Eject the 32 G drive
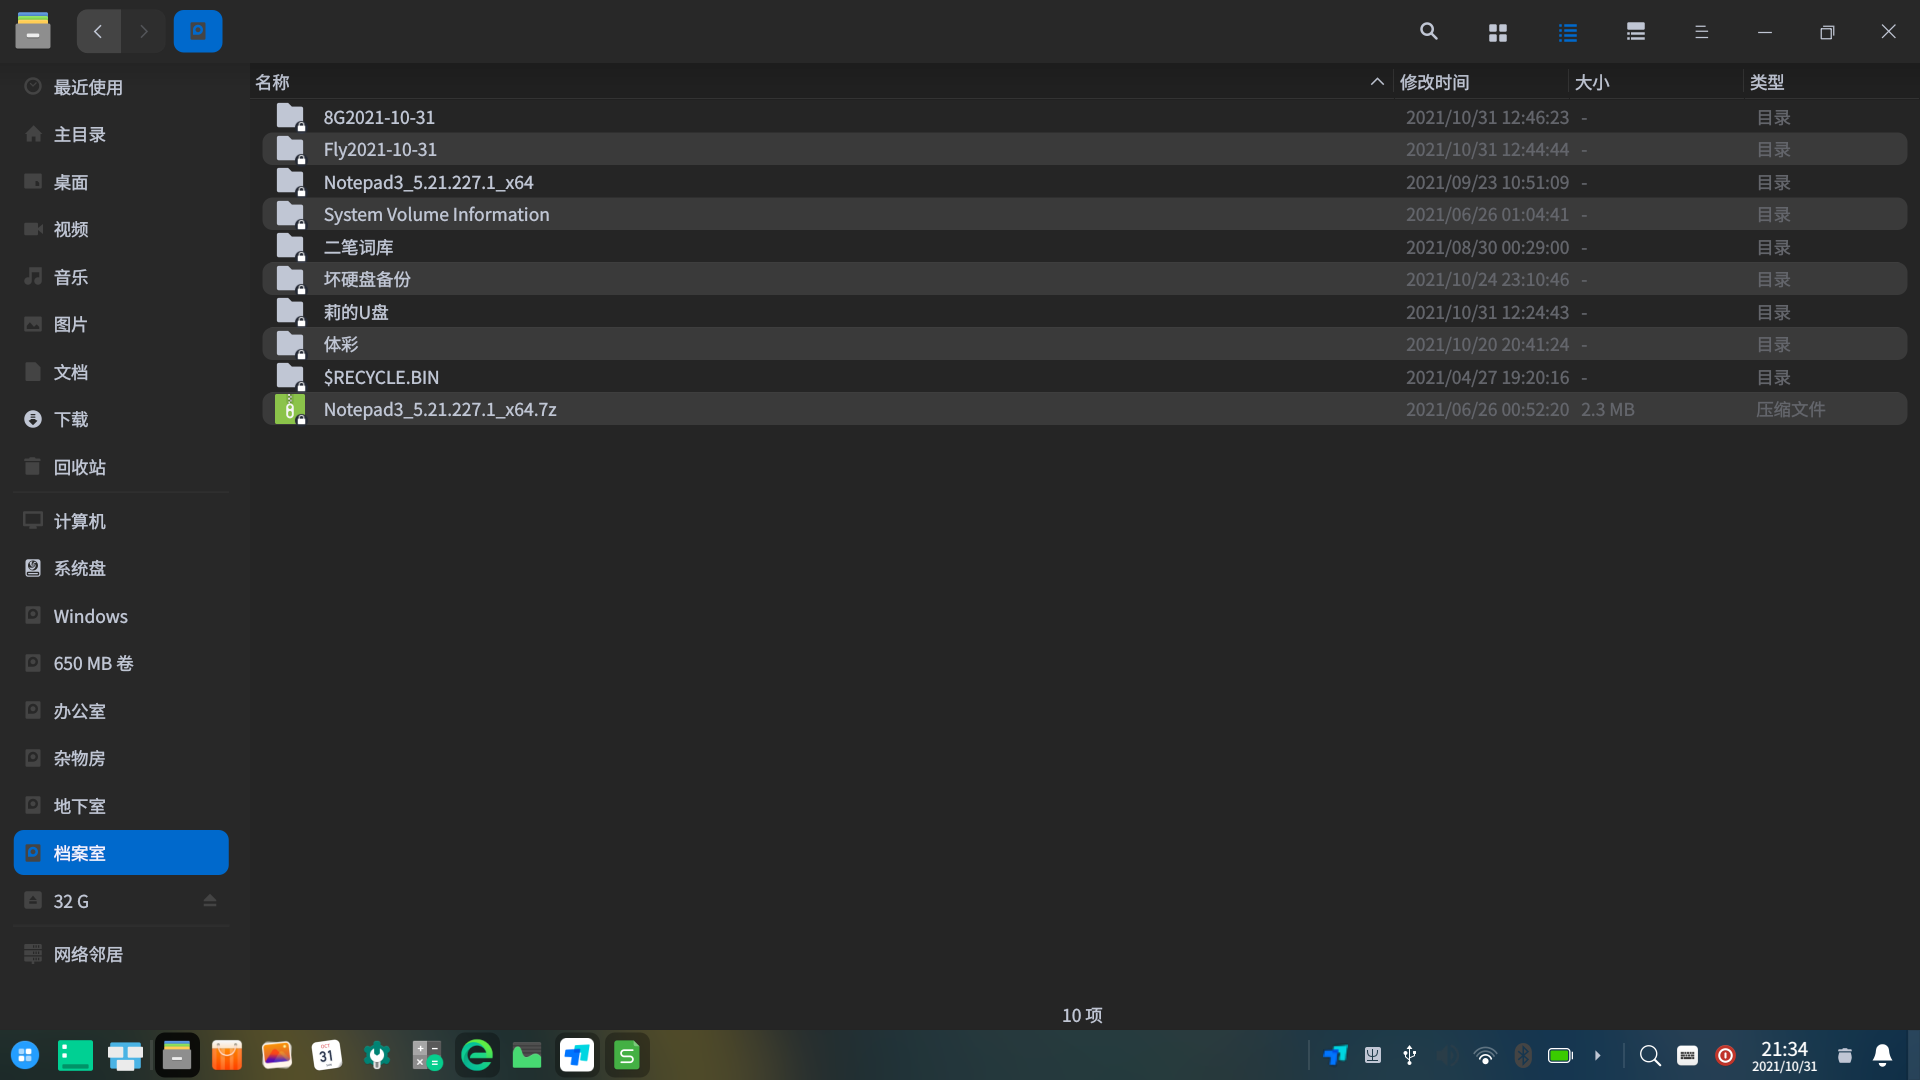Screen dimensions: 1920x1080 (210, 901)
